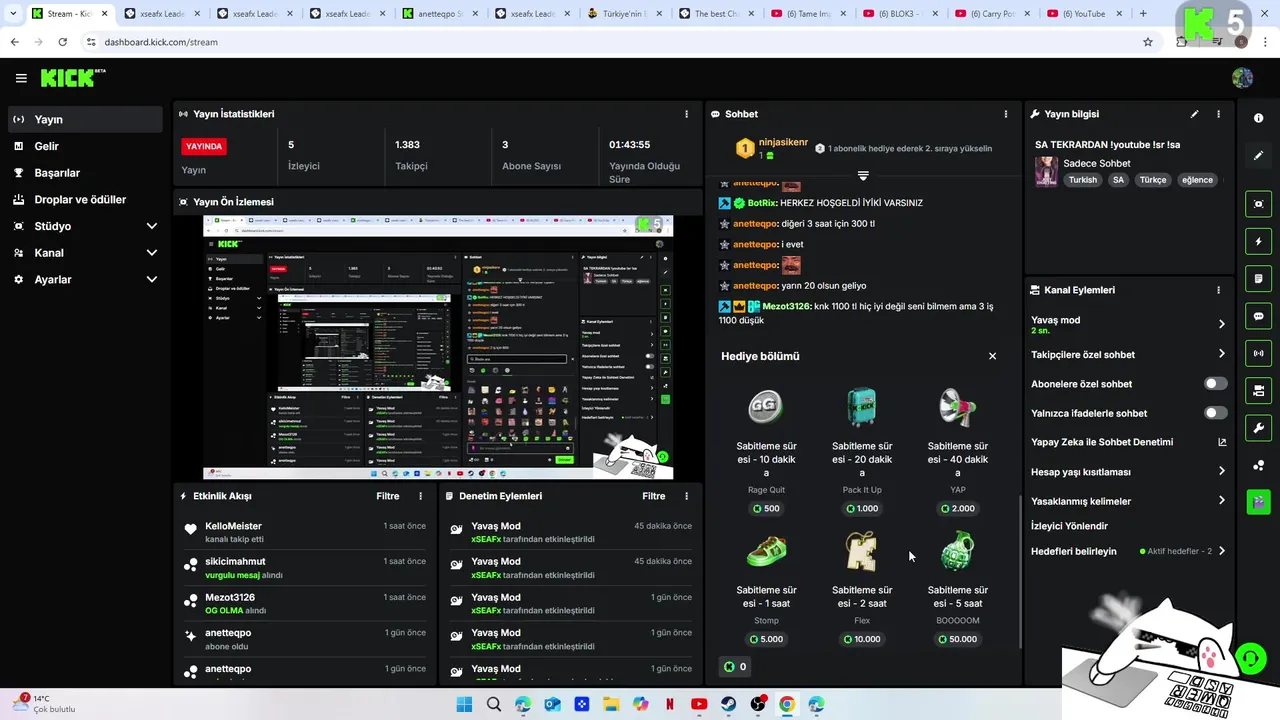Viewport: 1280px width, 720px height.
Task: Go to Başarılar in sidebar
Action: click(85, 173)
